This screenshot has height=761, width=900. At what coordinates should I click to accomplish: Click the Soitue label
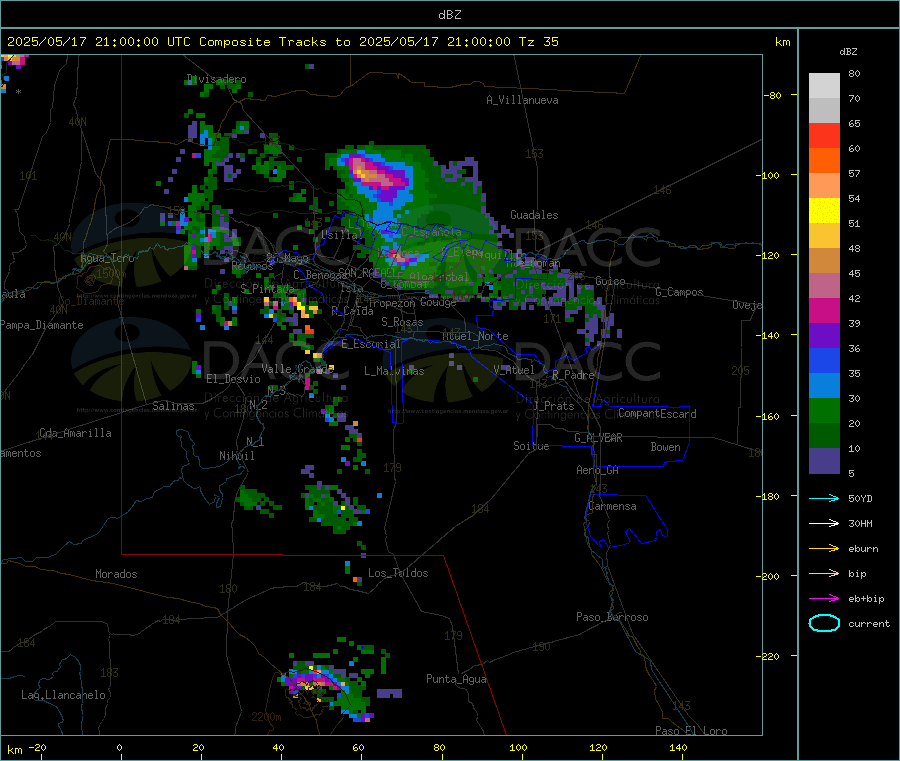531,445
